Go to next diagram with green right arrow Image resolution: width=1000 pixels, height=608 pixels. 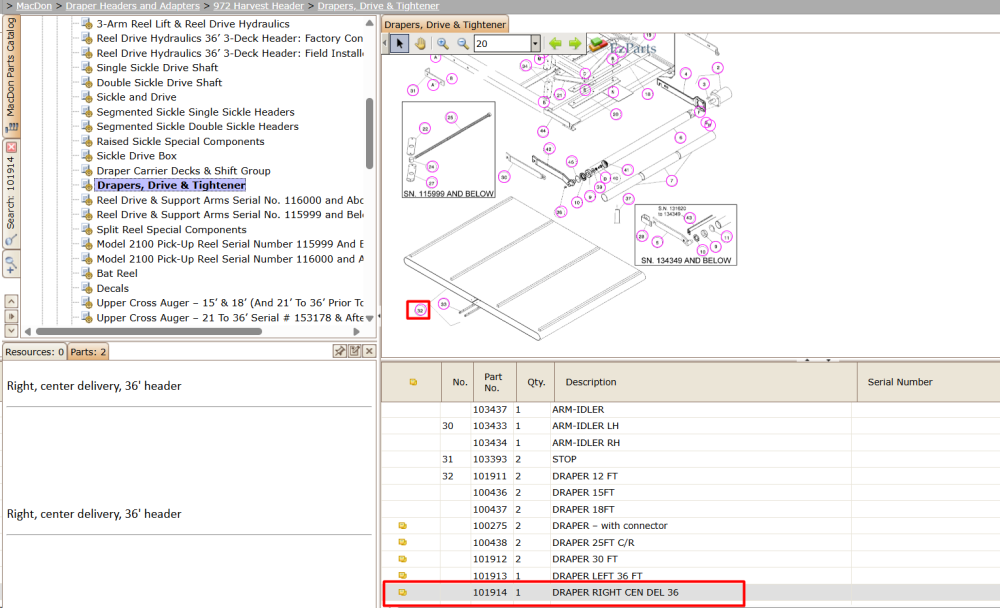point(575,43)
